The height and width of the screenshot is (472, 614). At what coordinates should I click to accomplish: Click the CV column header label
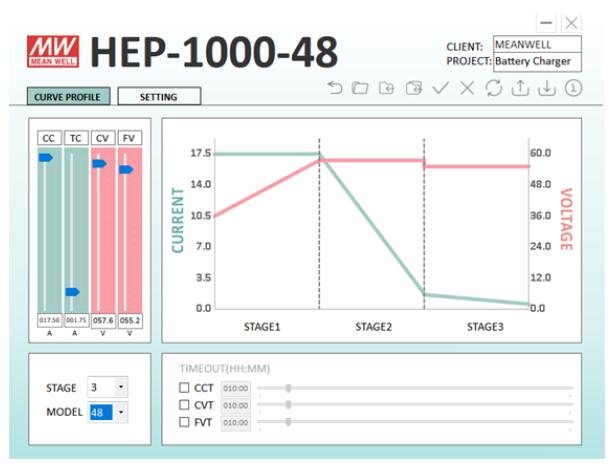tap(103, 138)
